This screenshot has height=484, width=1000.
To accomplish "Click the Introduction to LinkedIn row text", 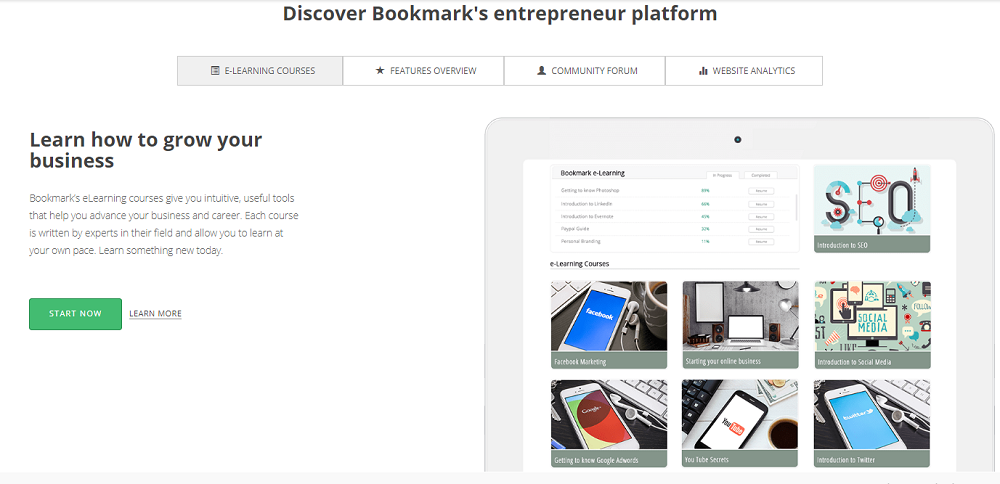I will click(587, 204).
